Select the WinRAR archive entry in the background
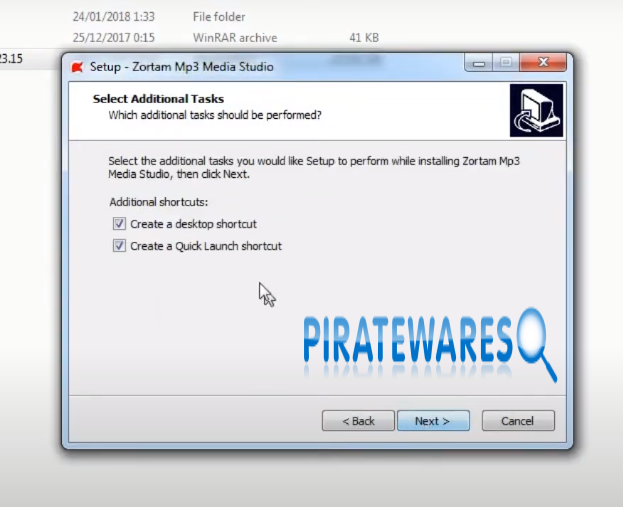This screenshot has height=507, width=623. tap(234, 38)
